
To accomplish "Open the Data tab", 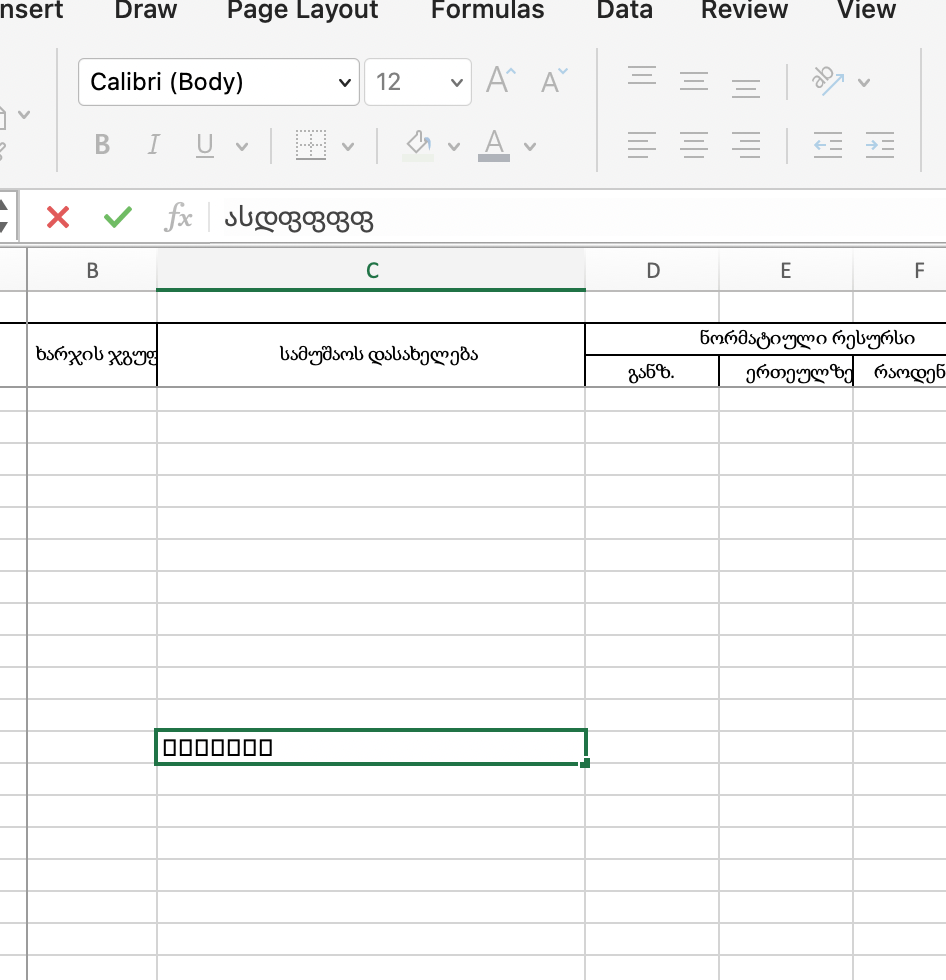I will coord(624,10).
